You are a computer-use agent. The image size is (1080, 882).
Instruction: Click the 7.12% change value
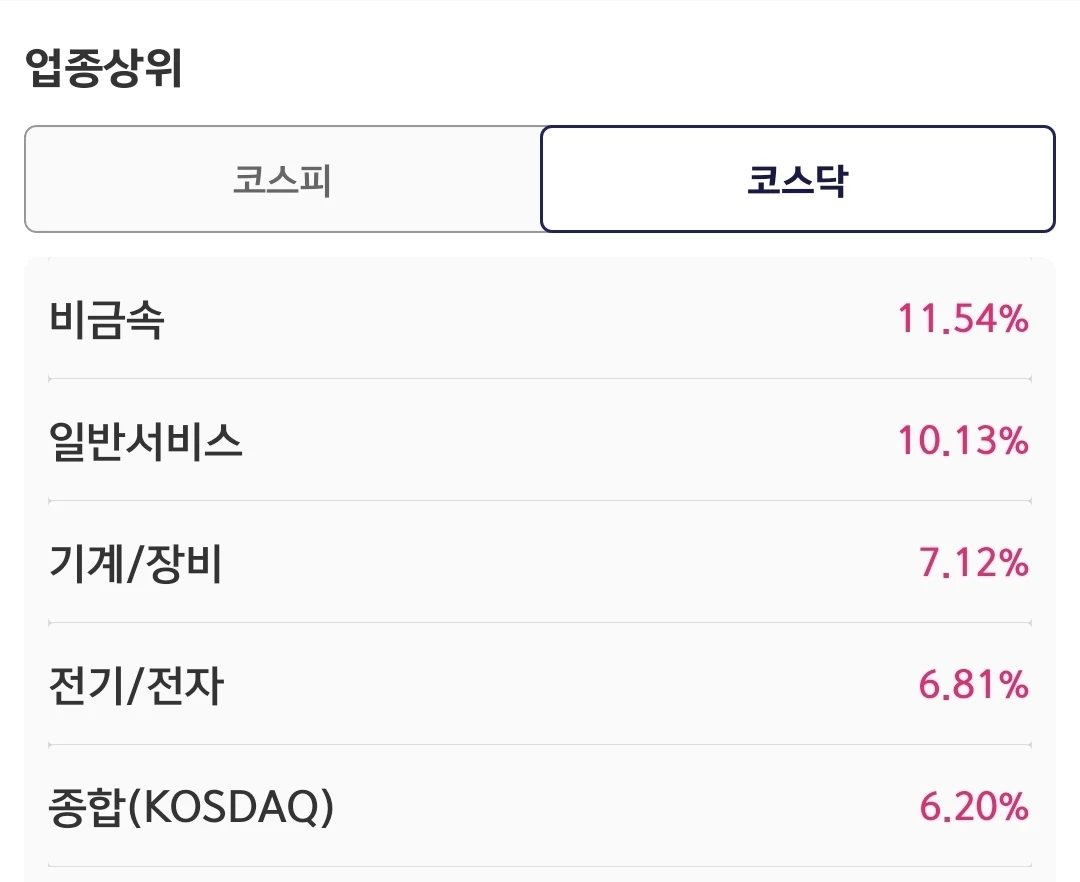[x=974, y=563]
